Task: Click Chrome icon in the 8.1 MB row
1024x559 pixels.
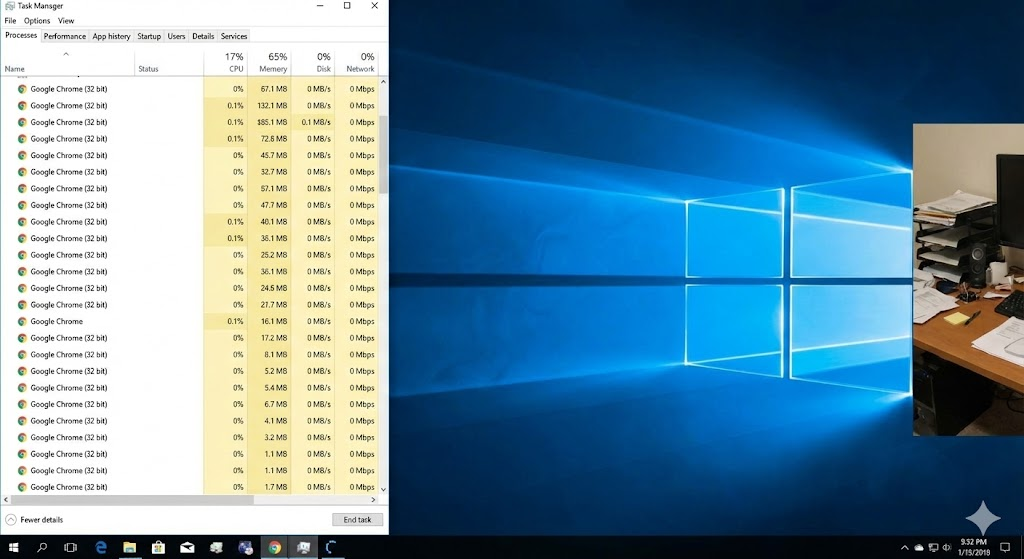Action: [22, 355]
